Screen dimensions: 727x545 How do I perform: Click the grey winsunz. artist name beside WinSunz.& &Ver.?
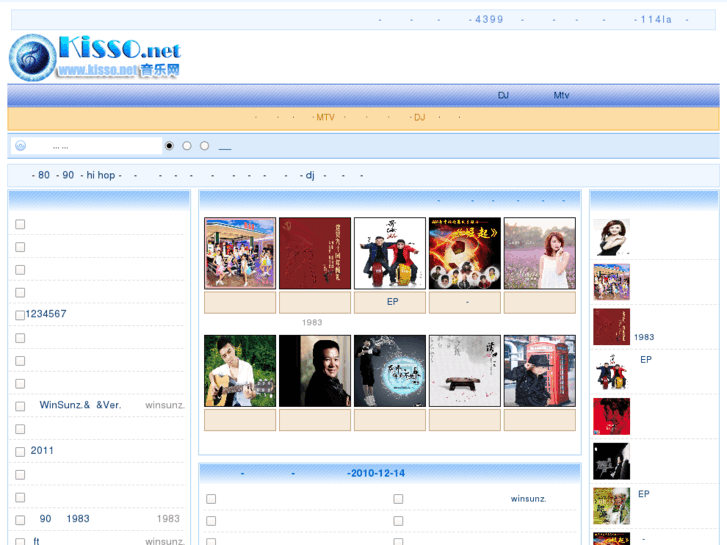pyautogui.click(x=165, y=405)
